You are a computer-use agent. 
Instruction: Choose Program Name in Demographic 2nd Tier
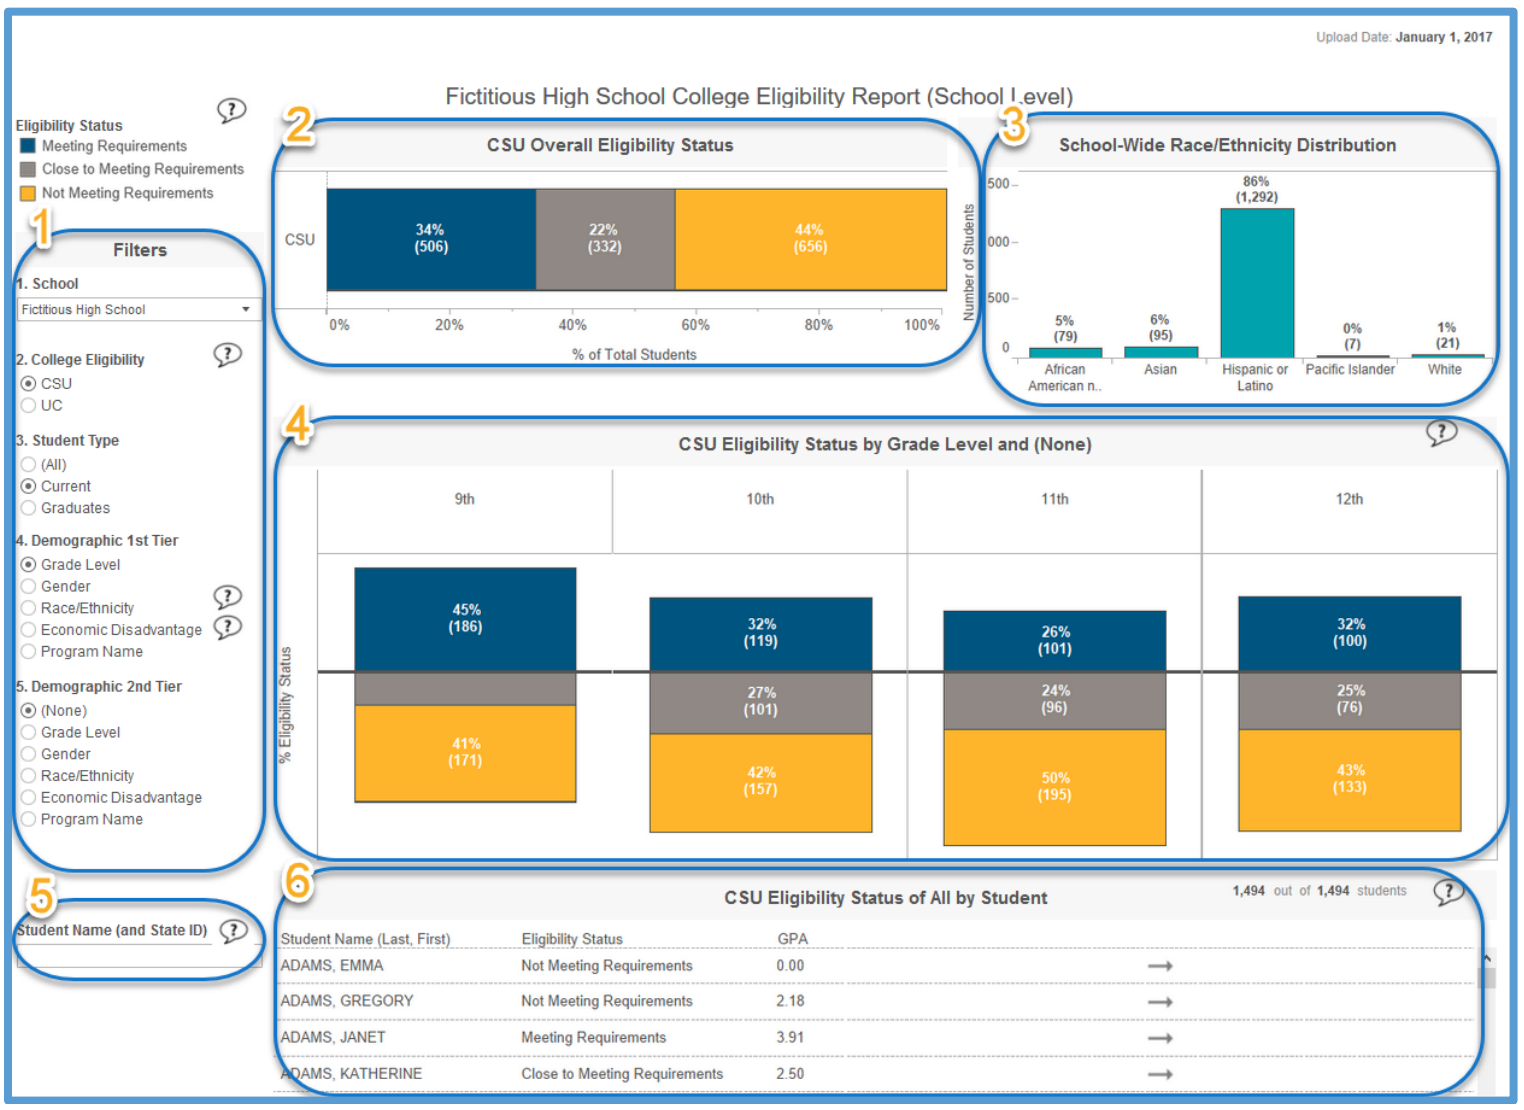28,820
